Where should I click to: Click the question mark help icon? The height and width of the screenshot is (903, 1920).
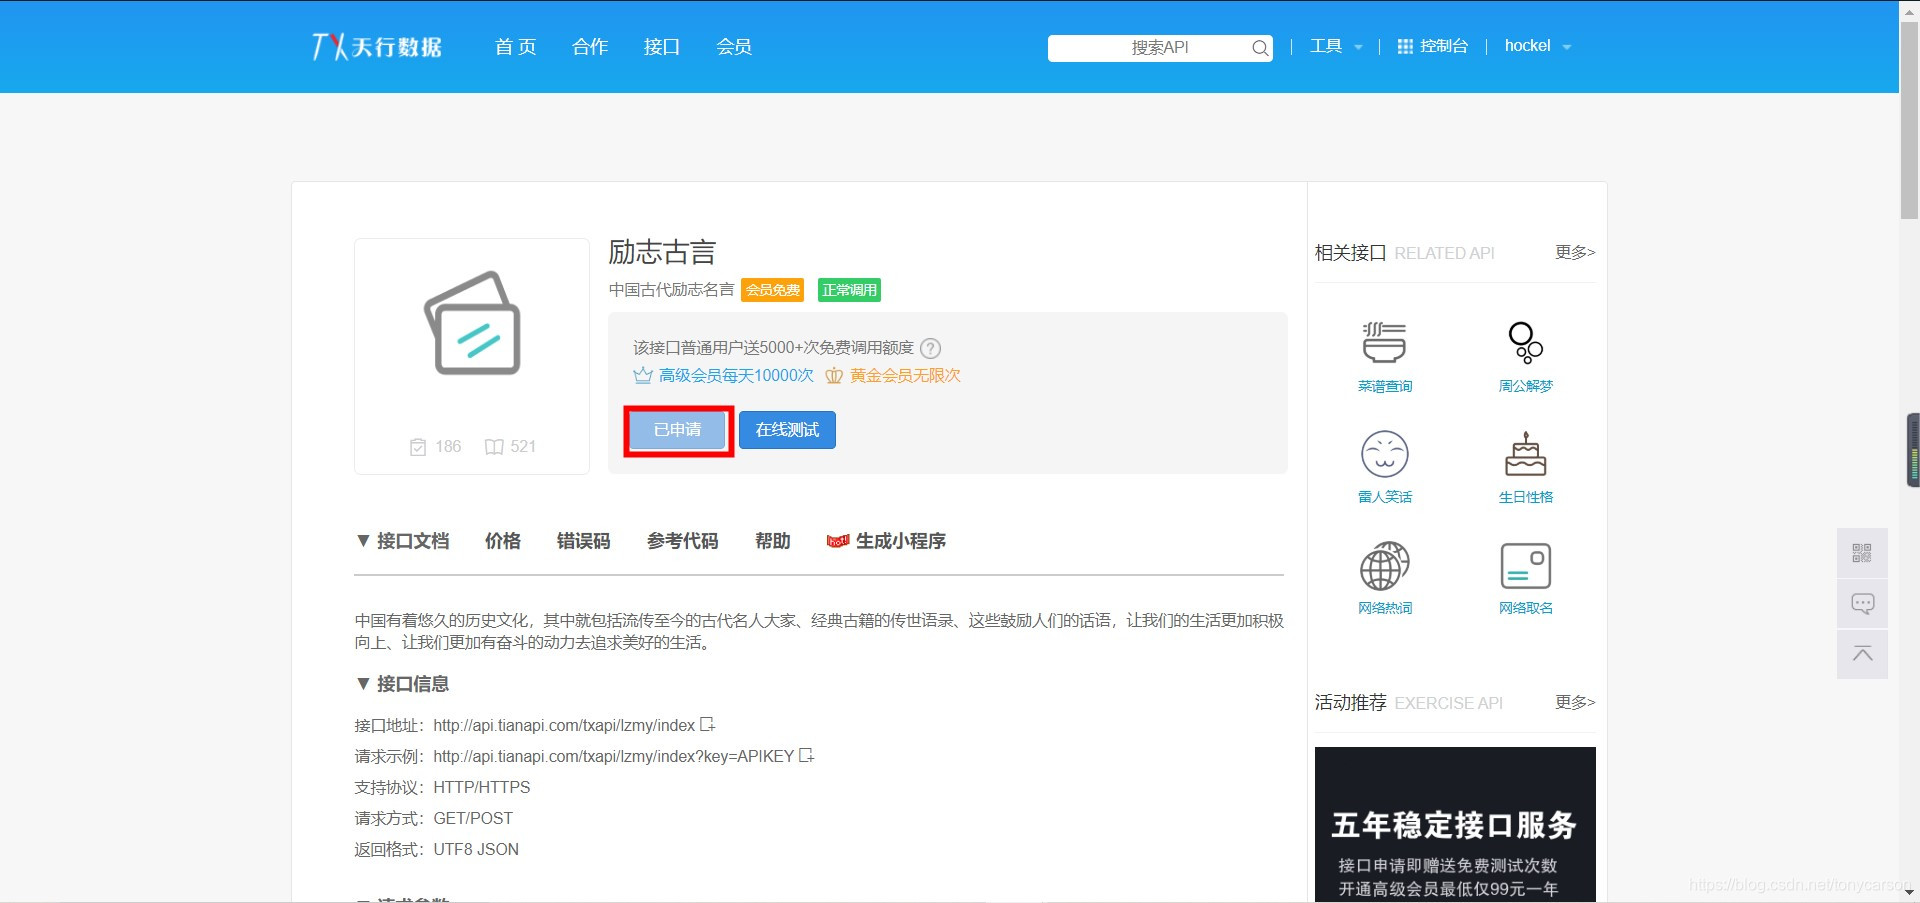(x=930, y=348)
